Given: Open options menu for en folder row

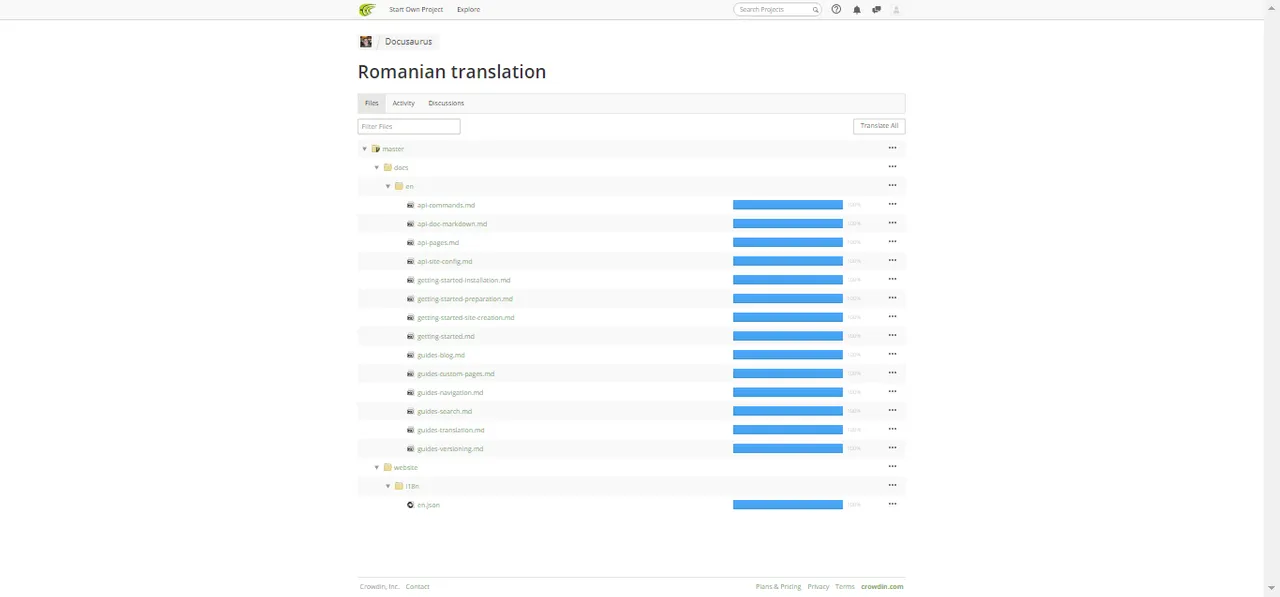Looking at the screenshot, I should (x=892, y=185).
